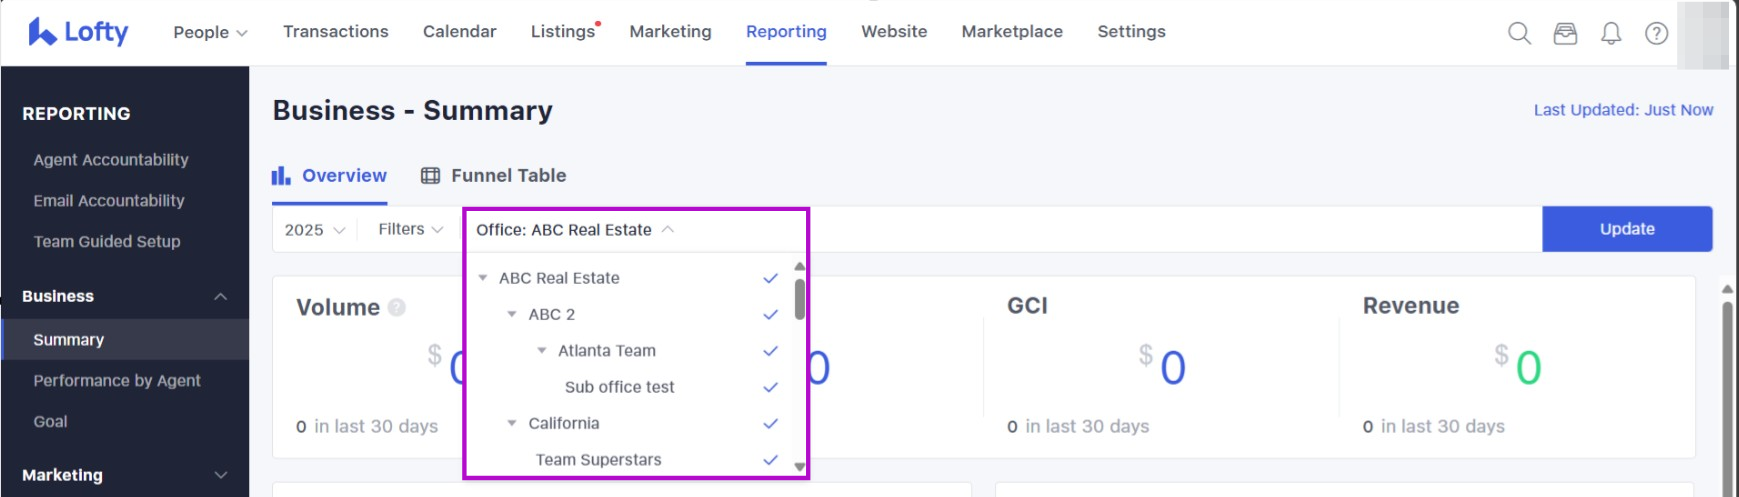Screen dimensions: 1739x497
Task: Click the Funnel Table grid icon
Action: pyautogui.click(x=430, y=176)
